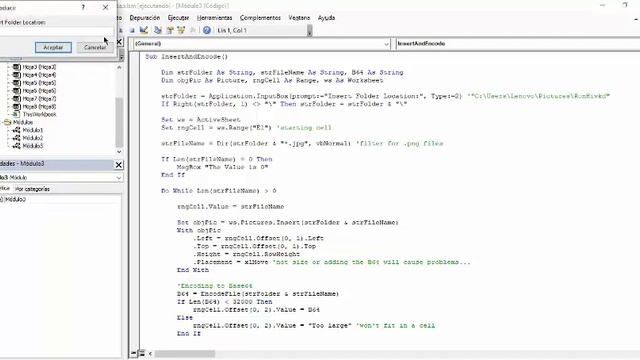This screenshot has width=640, height=360.
Task: Select Hoja5 (Hoja5) in the project tree
Action: pos(39,83)
